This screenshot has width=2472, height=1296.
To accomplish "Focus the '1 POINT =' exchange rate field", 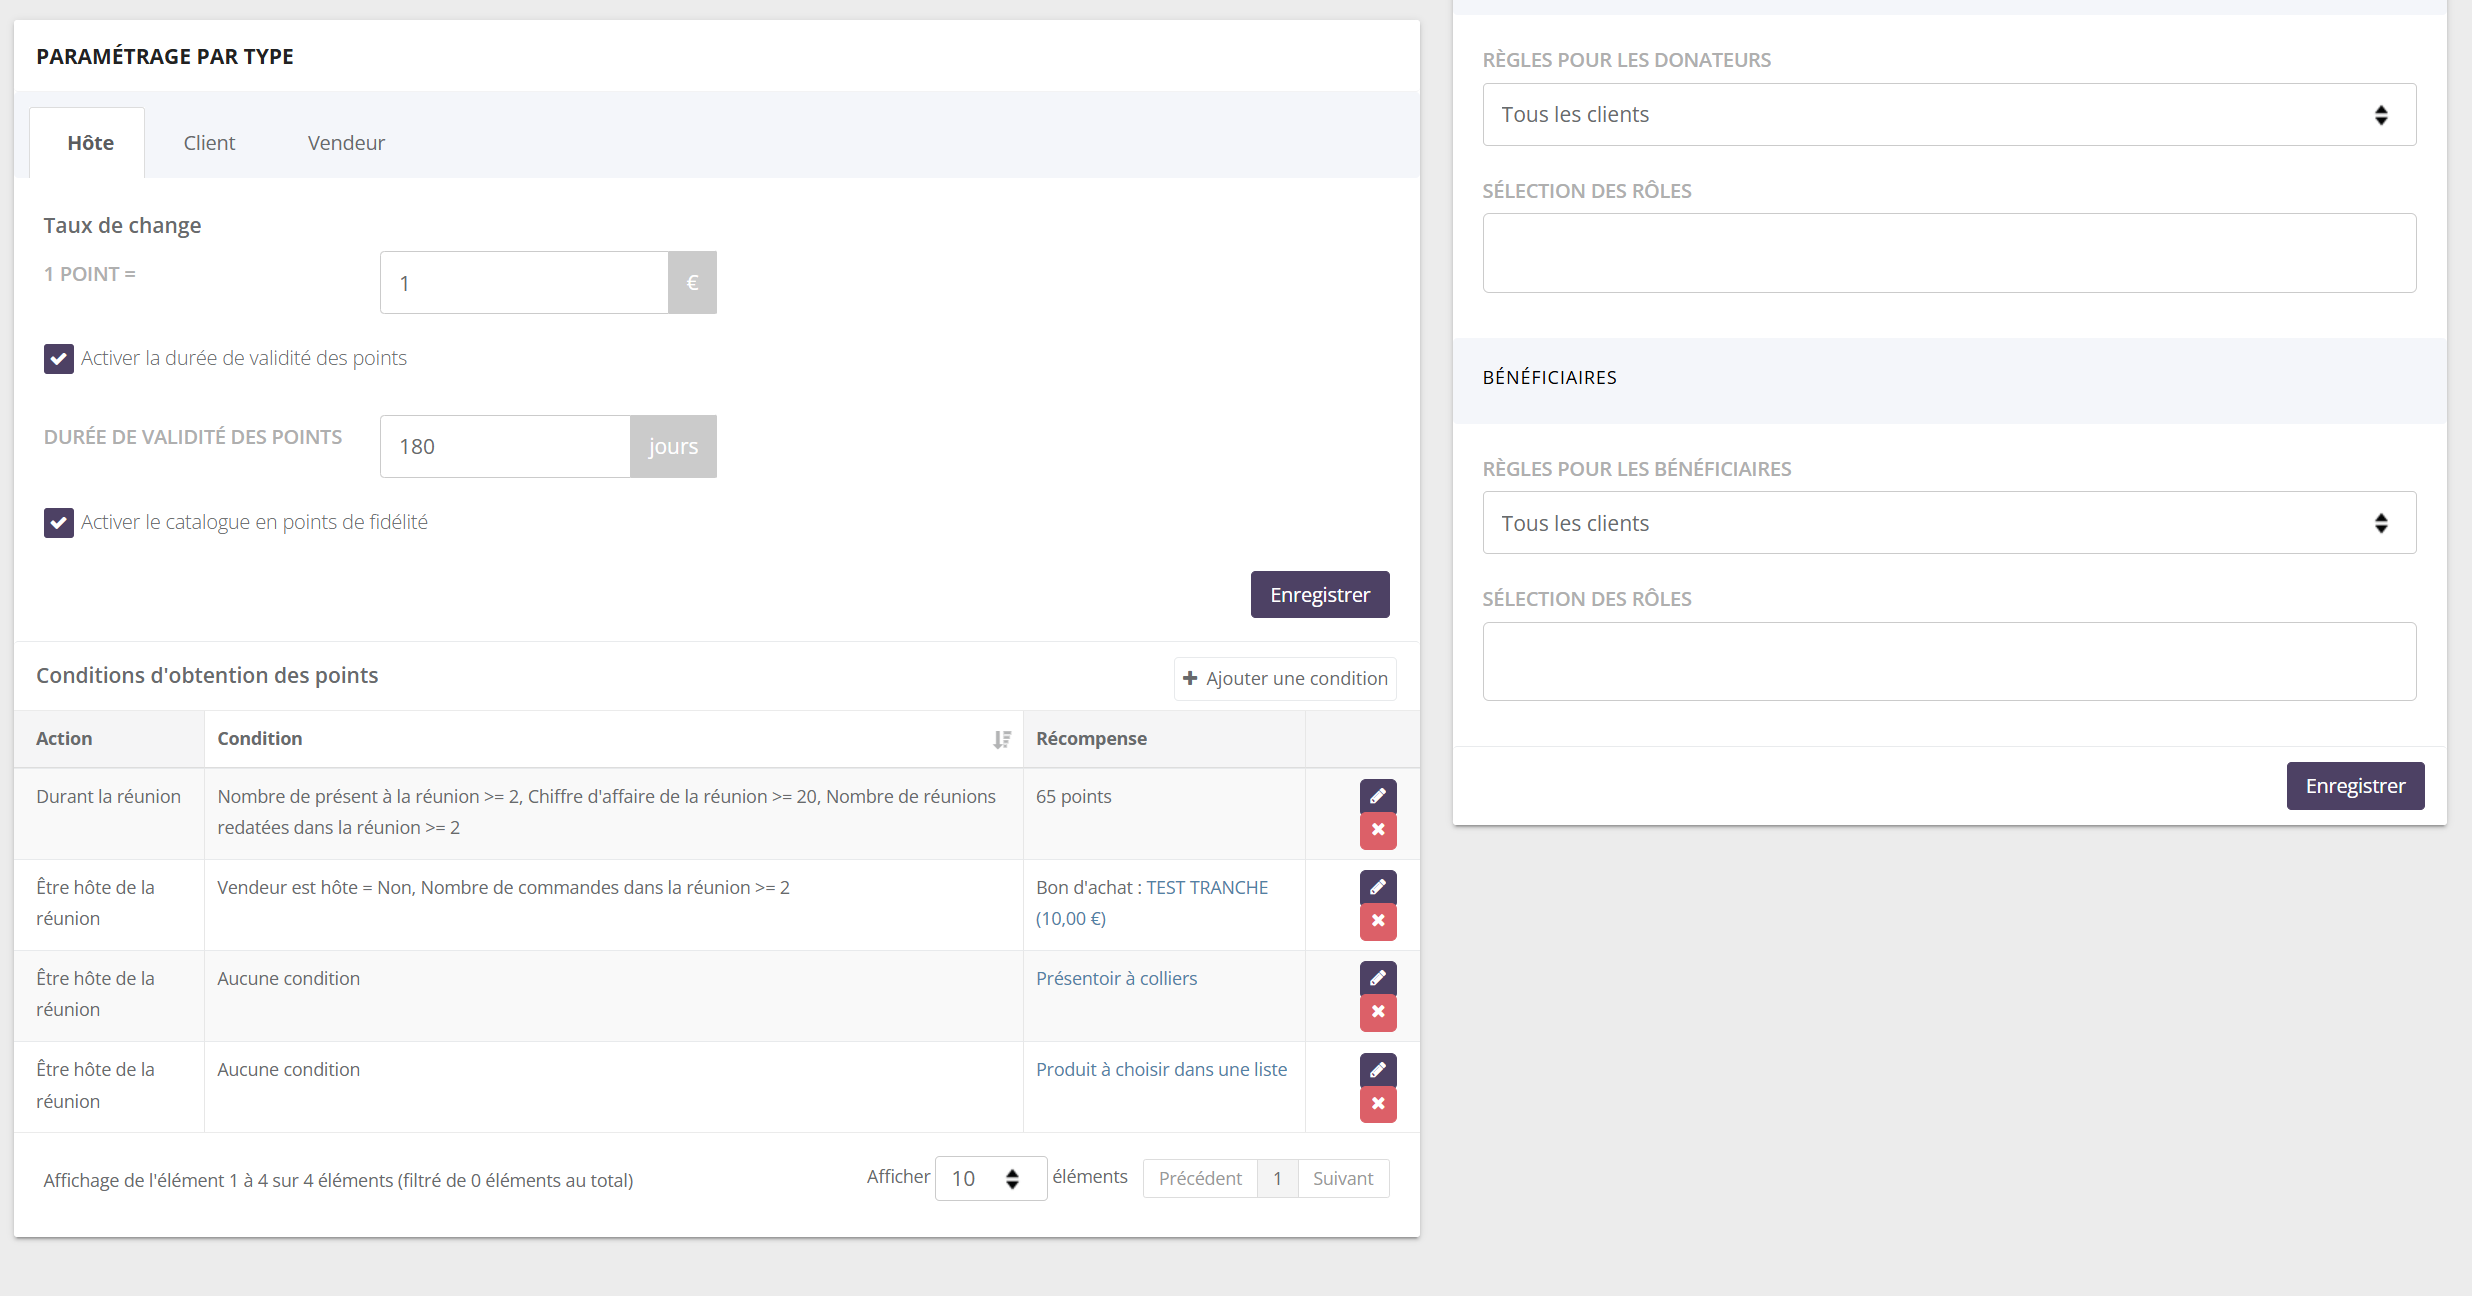I will pyautogui.click(x=524, y=283).
